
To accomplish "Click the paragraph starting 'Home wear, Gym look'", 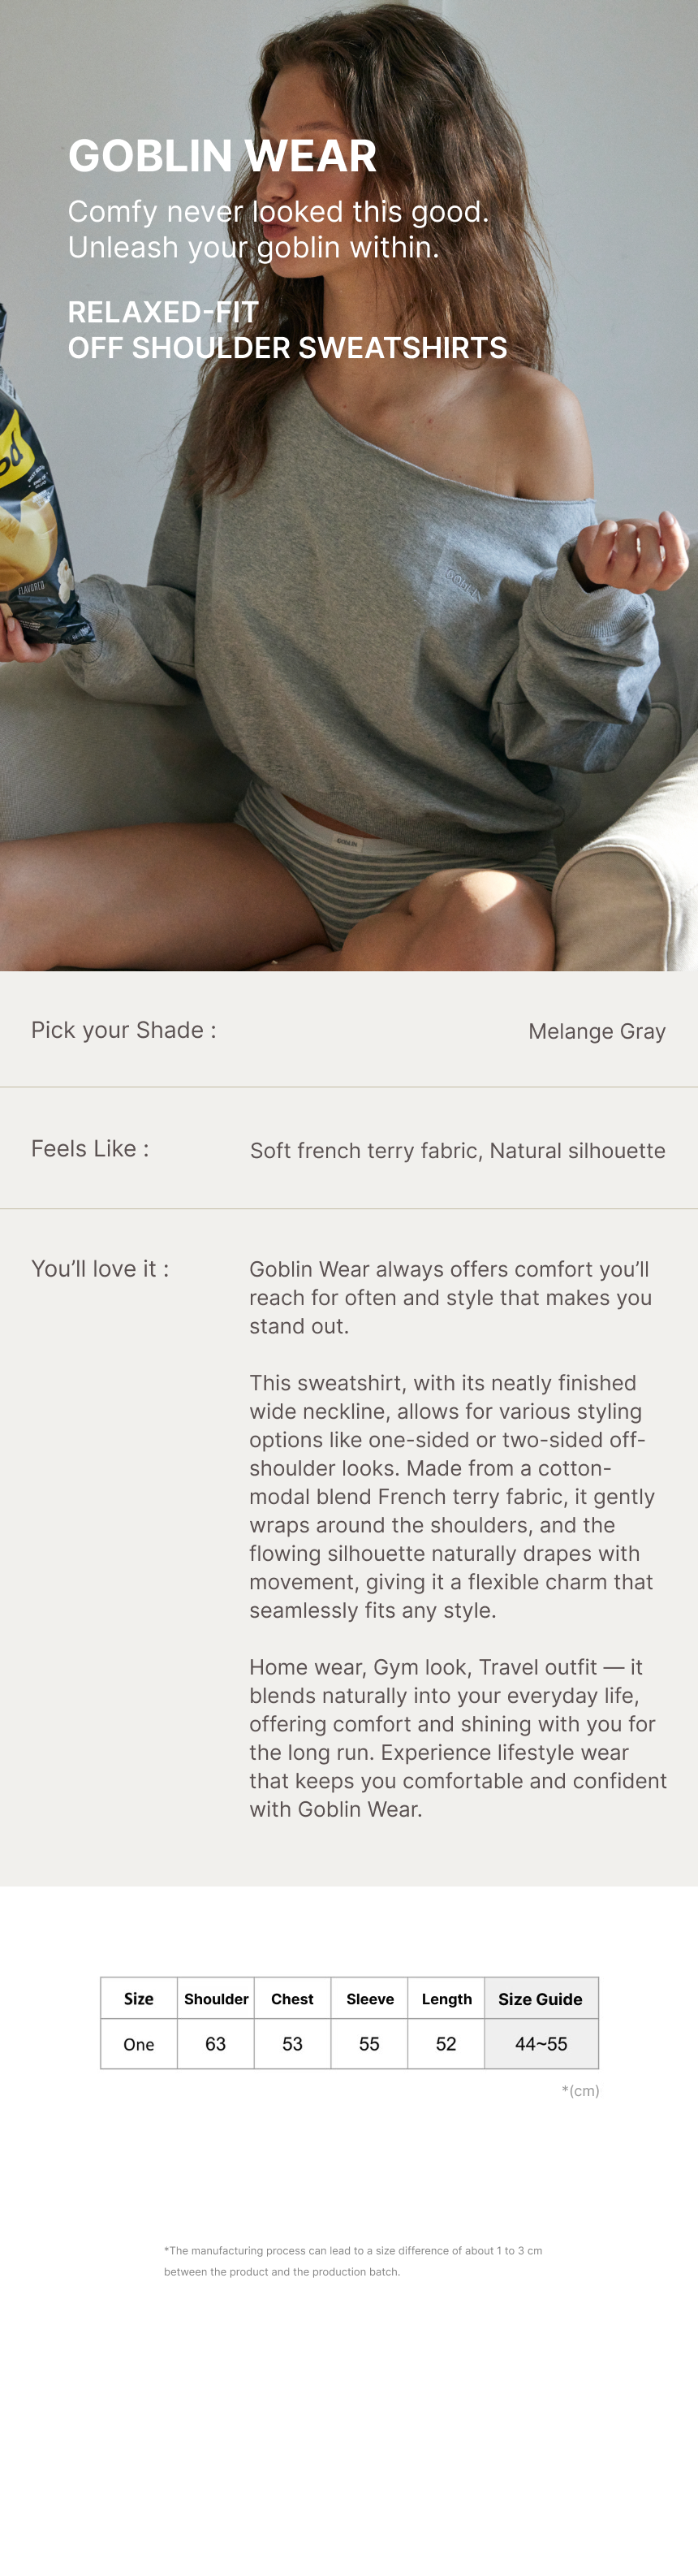I will tap(457, 1738).
